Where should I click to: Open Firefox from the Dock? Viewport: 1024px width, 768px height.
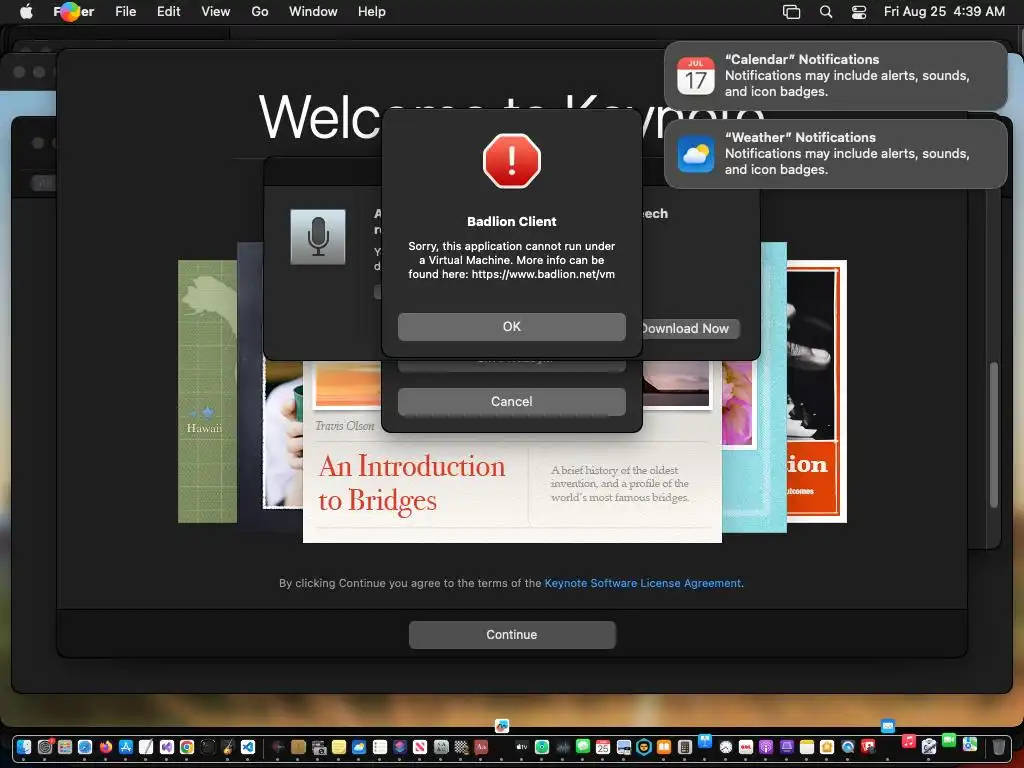click(x=106, y=747)
